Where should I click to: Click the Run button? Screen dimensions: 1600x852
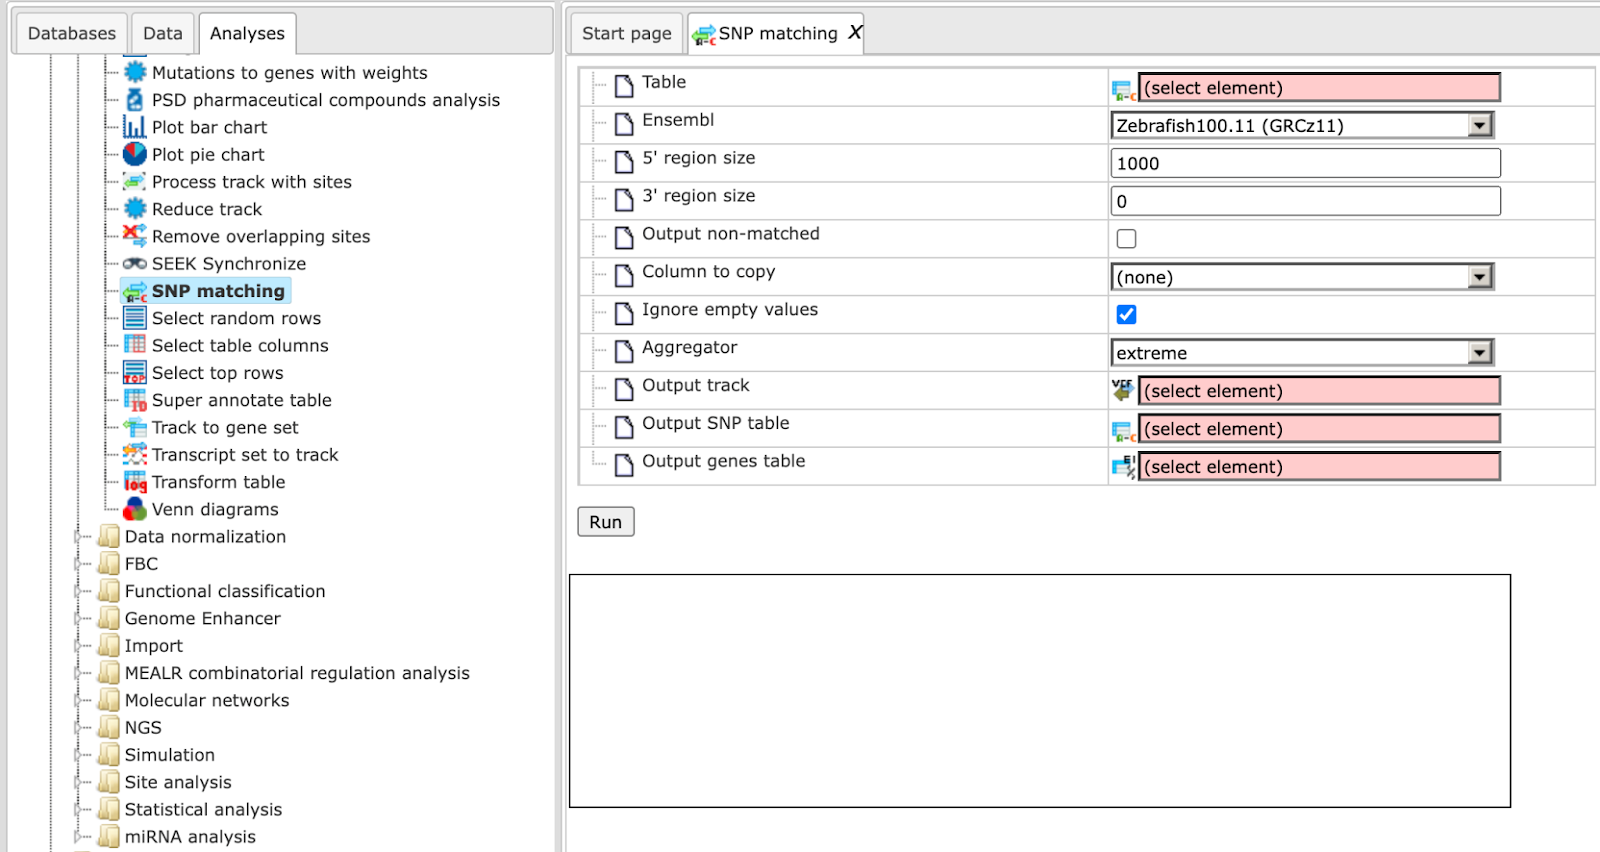605,522
